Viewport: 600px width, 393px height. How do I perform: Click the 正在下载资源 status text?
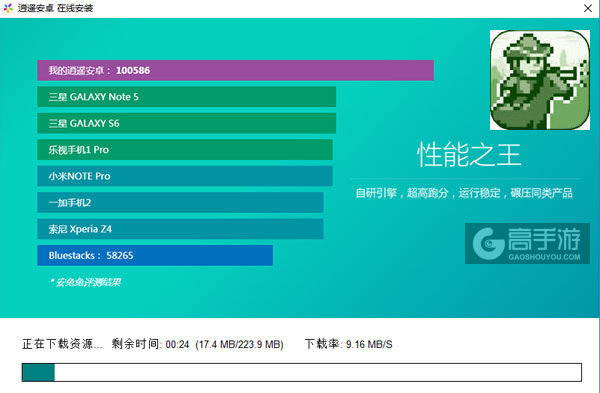(62, 344)
